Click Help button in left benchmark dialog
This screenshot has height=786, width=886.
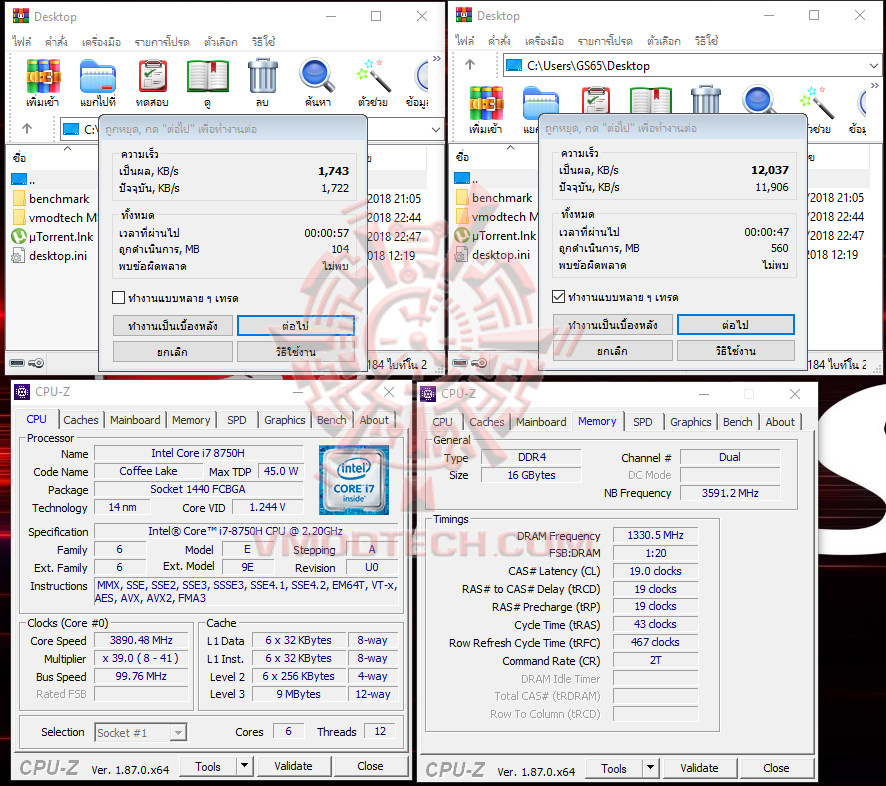point(296,352)
